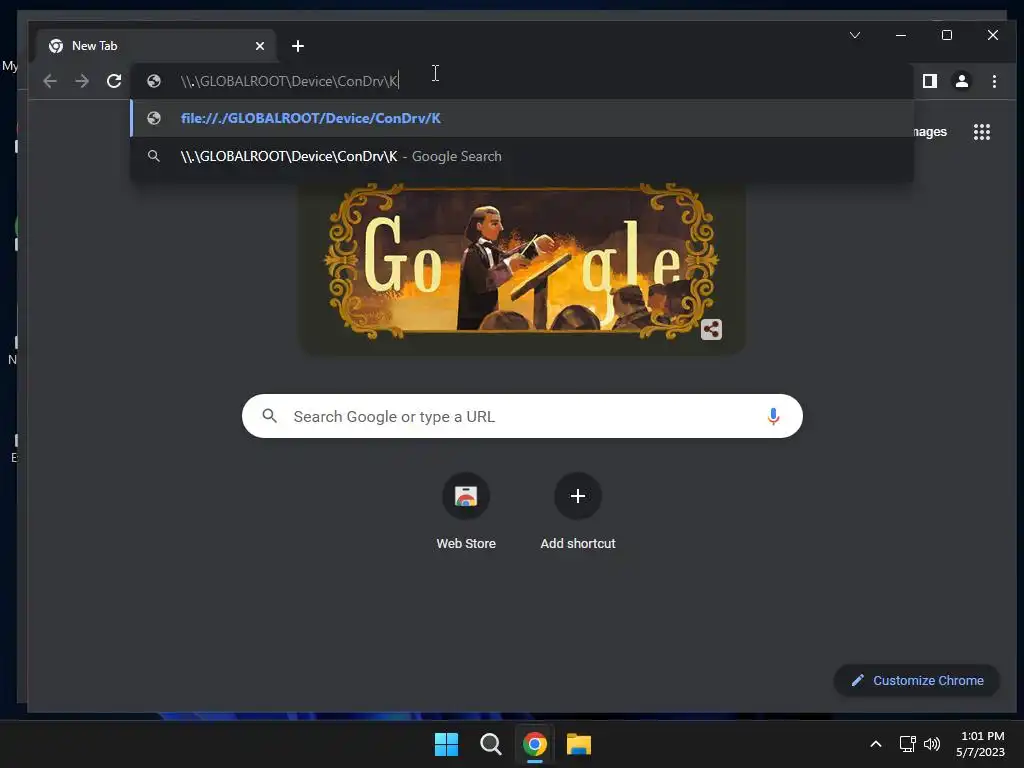Close the New Tab tab
The image size is (1024, 768).
260,46
